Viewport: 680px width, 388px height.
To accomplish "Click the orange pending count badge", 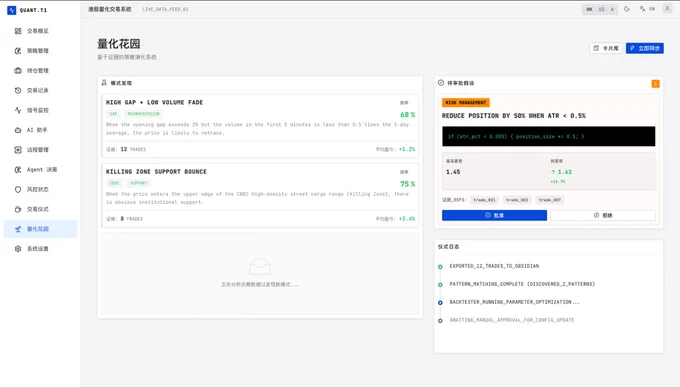I will (655, 84).
